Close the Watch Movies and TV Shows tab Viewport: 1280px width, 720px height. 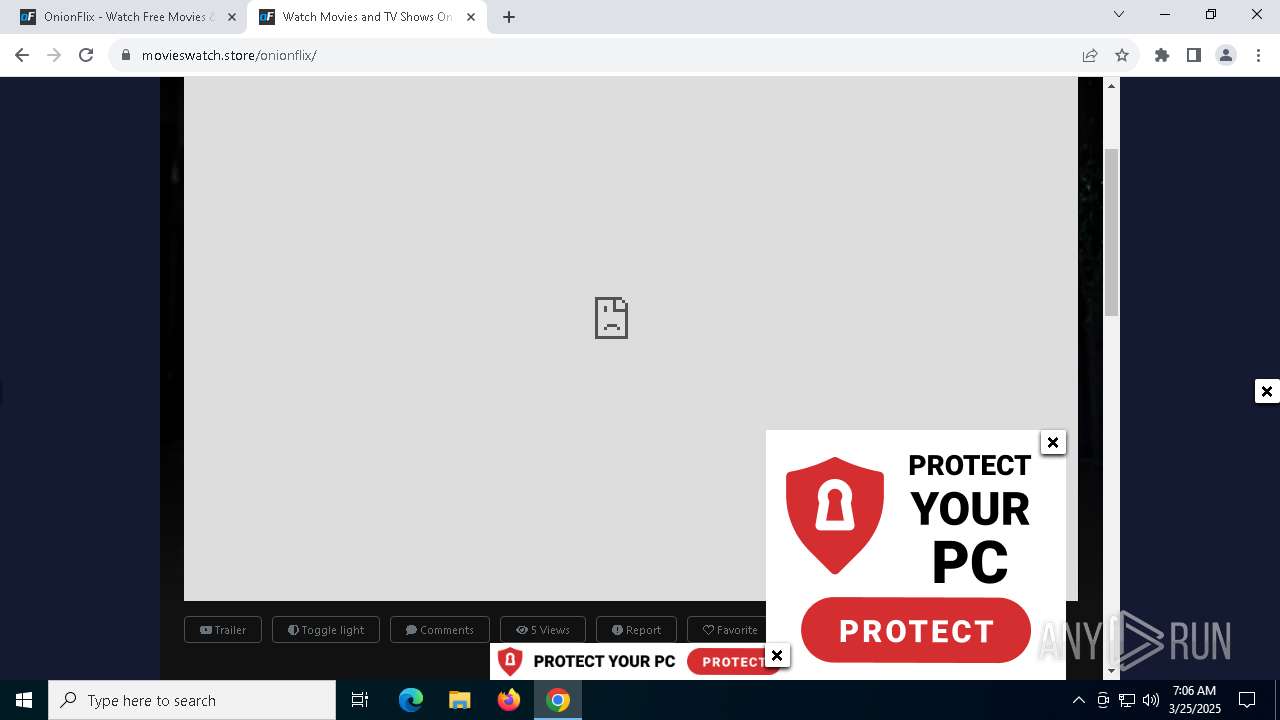[471, 17]
